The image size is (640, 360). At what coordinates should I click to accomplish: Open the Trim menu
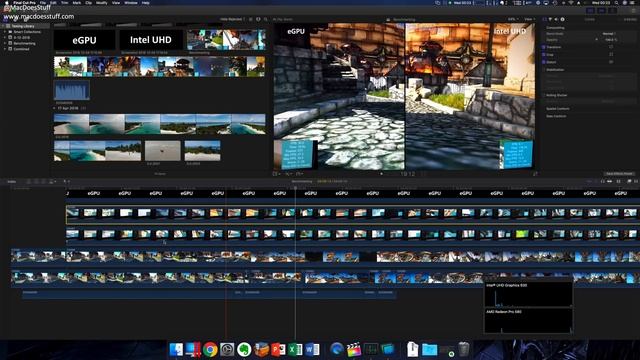point(64,3)
